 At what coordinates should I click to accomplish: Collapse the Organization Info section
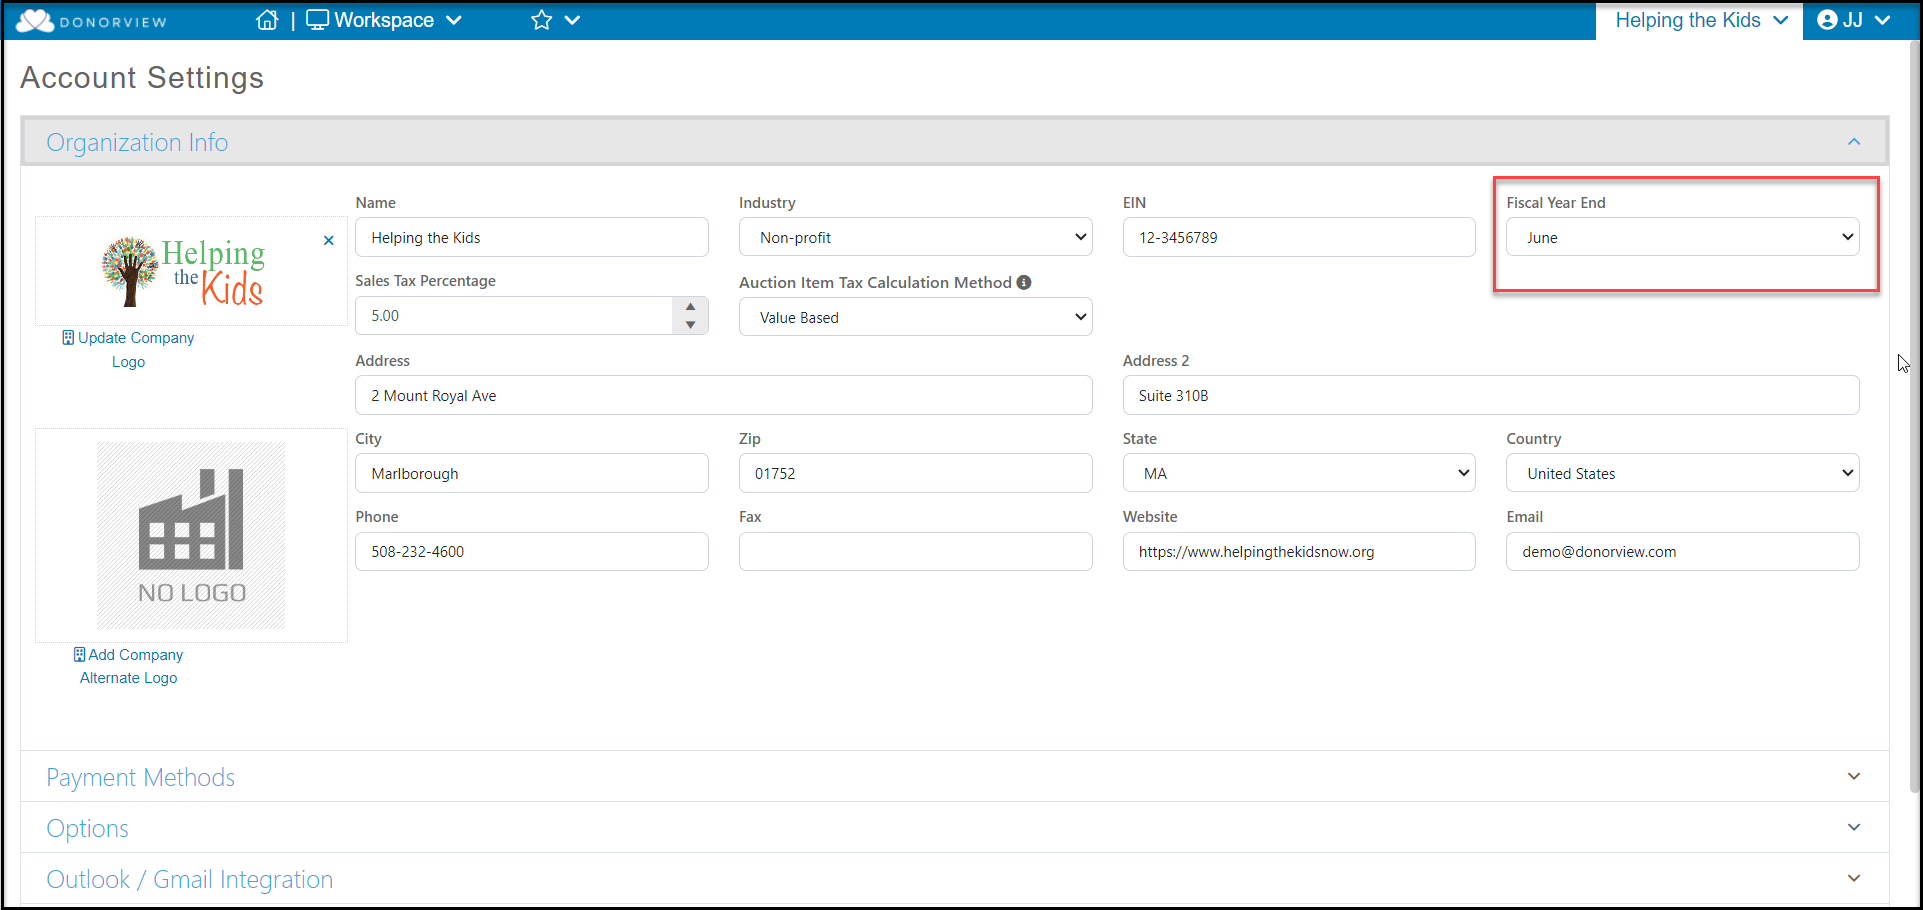[1854, 142]
